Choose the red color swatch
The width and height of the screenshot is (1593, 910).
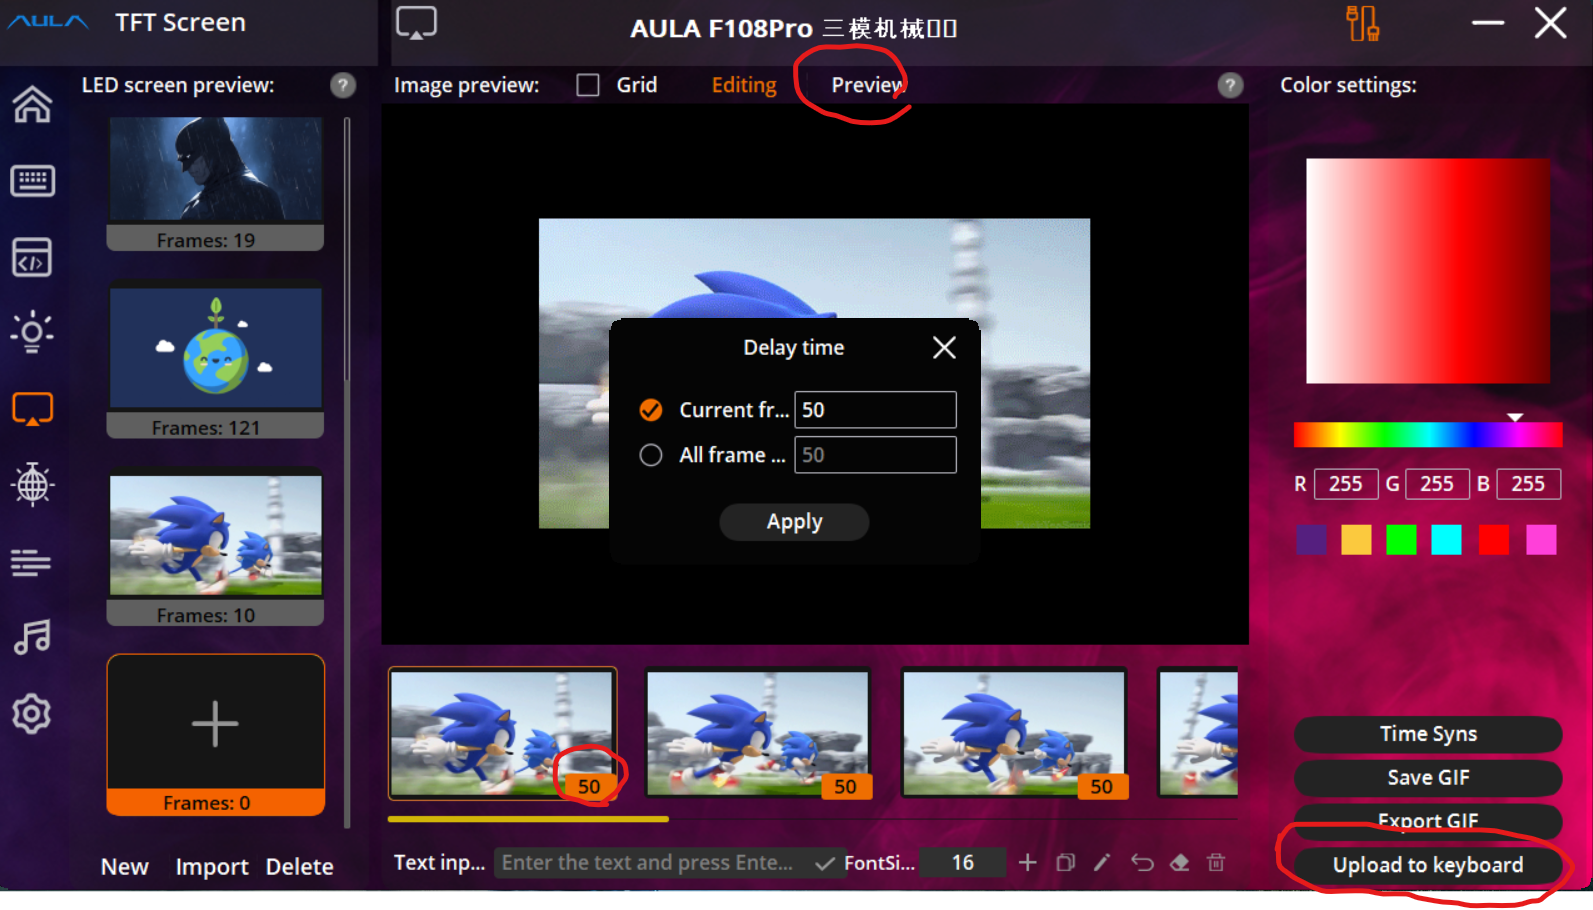pos(1494,540)
